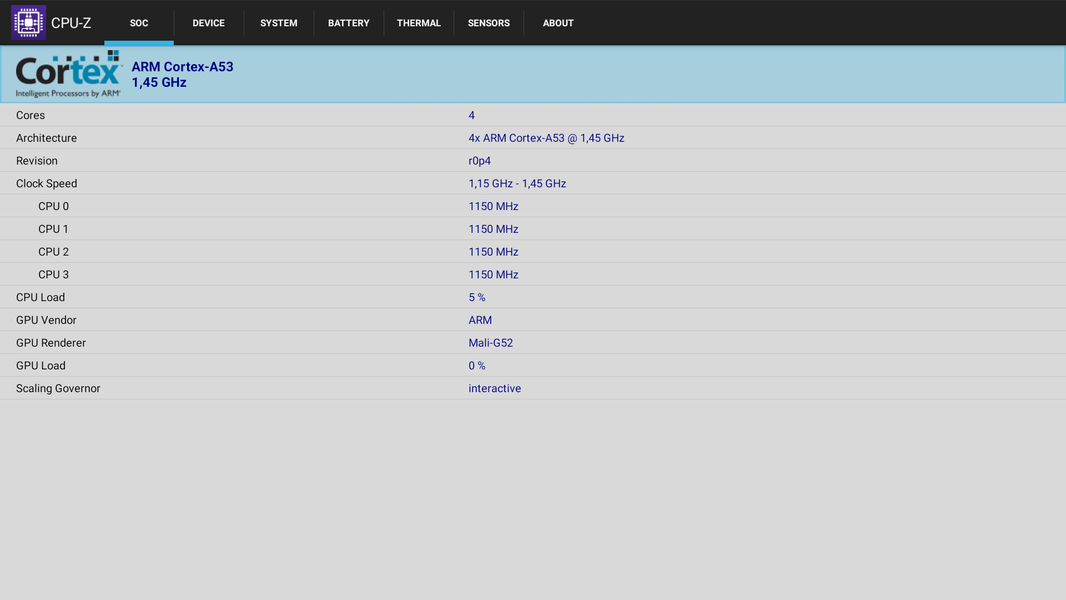The width and height of the screenshot is (1066, 600).
Task: Open the SENSORS tab
Action: tap(489, 23)
